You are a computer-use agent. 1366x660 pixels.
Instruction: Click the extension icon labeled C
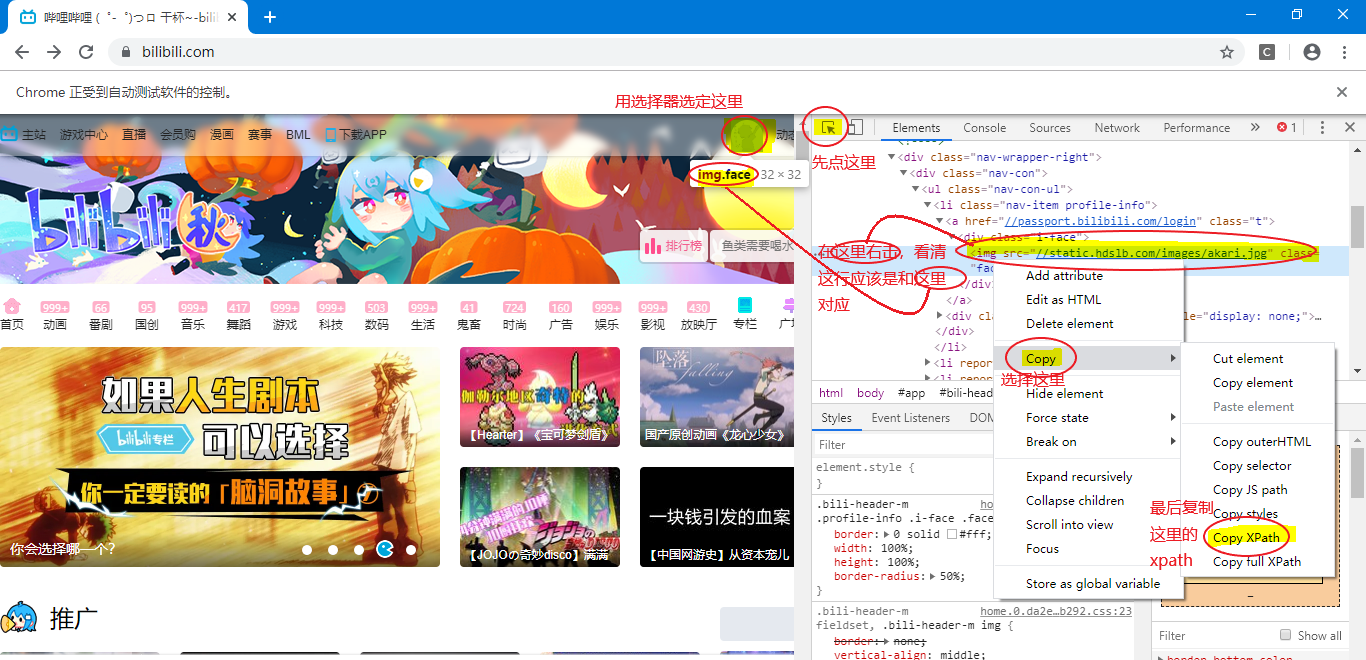point(1267,52)
